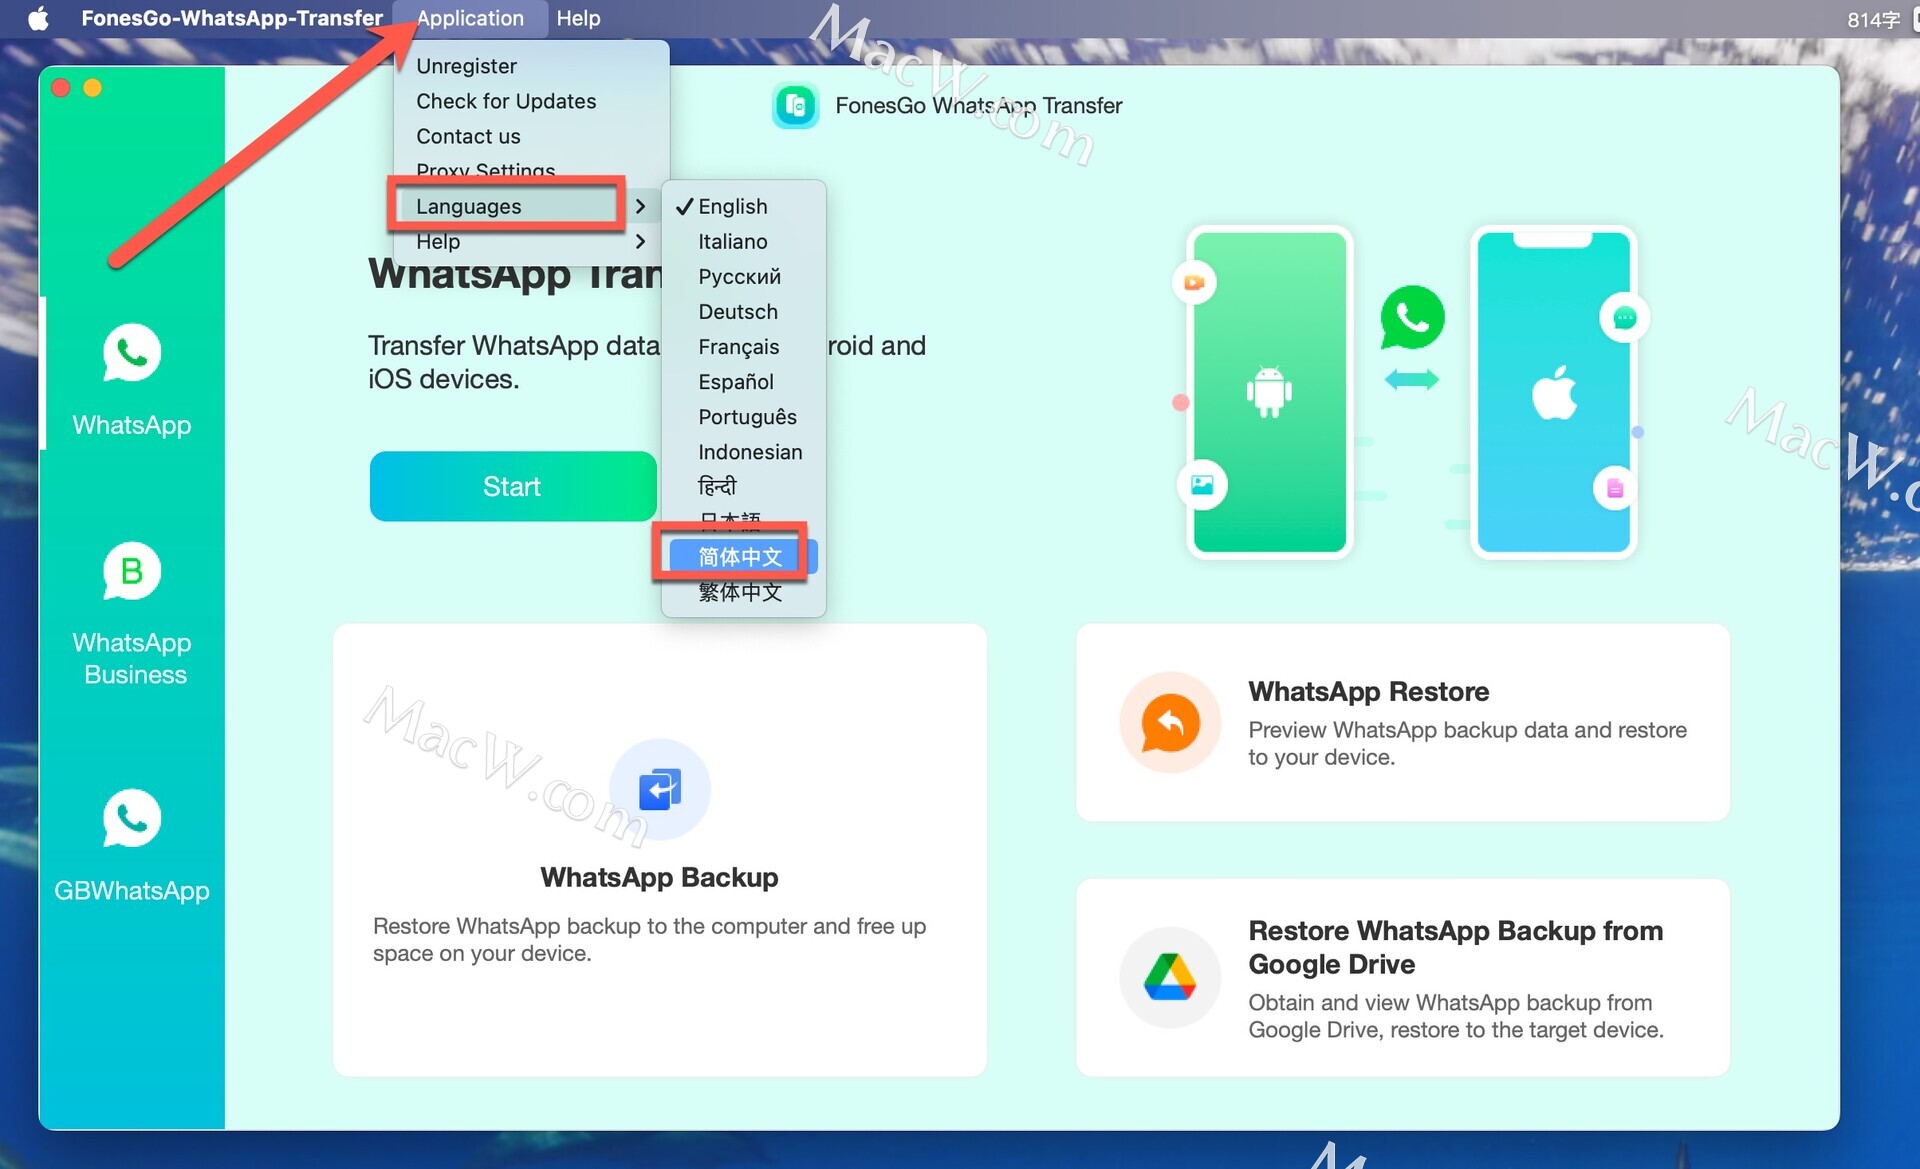The image size is (1920, 1169).
Task: Open the WhatsApp Backup card
Action: 660,850
